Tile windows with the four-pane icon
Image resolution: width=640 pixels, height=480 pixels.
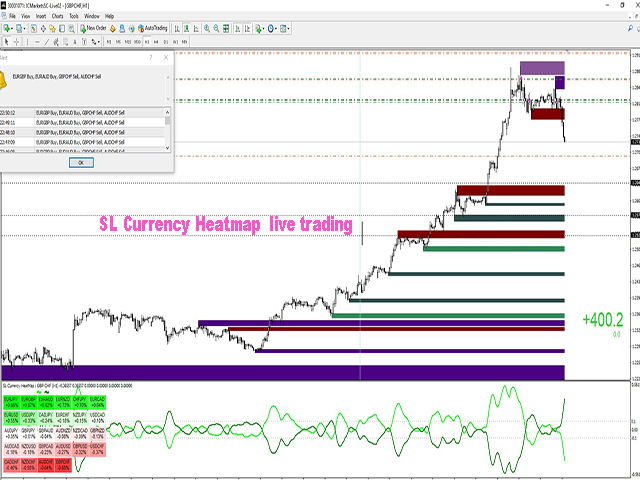(226, 29)
